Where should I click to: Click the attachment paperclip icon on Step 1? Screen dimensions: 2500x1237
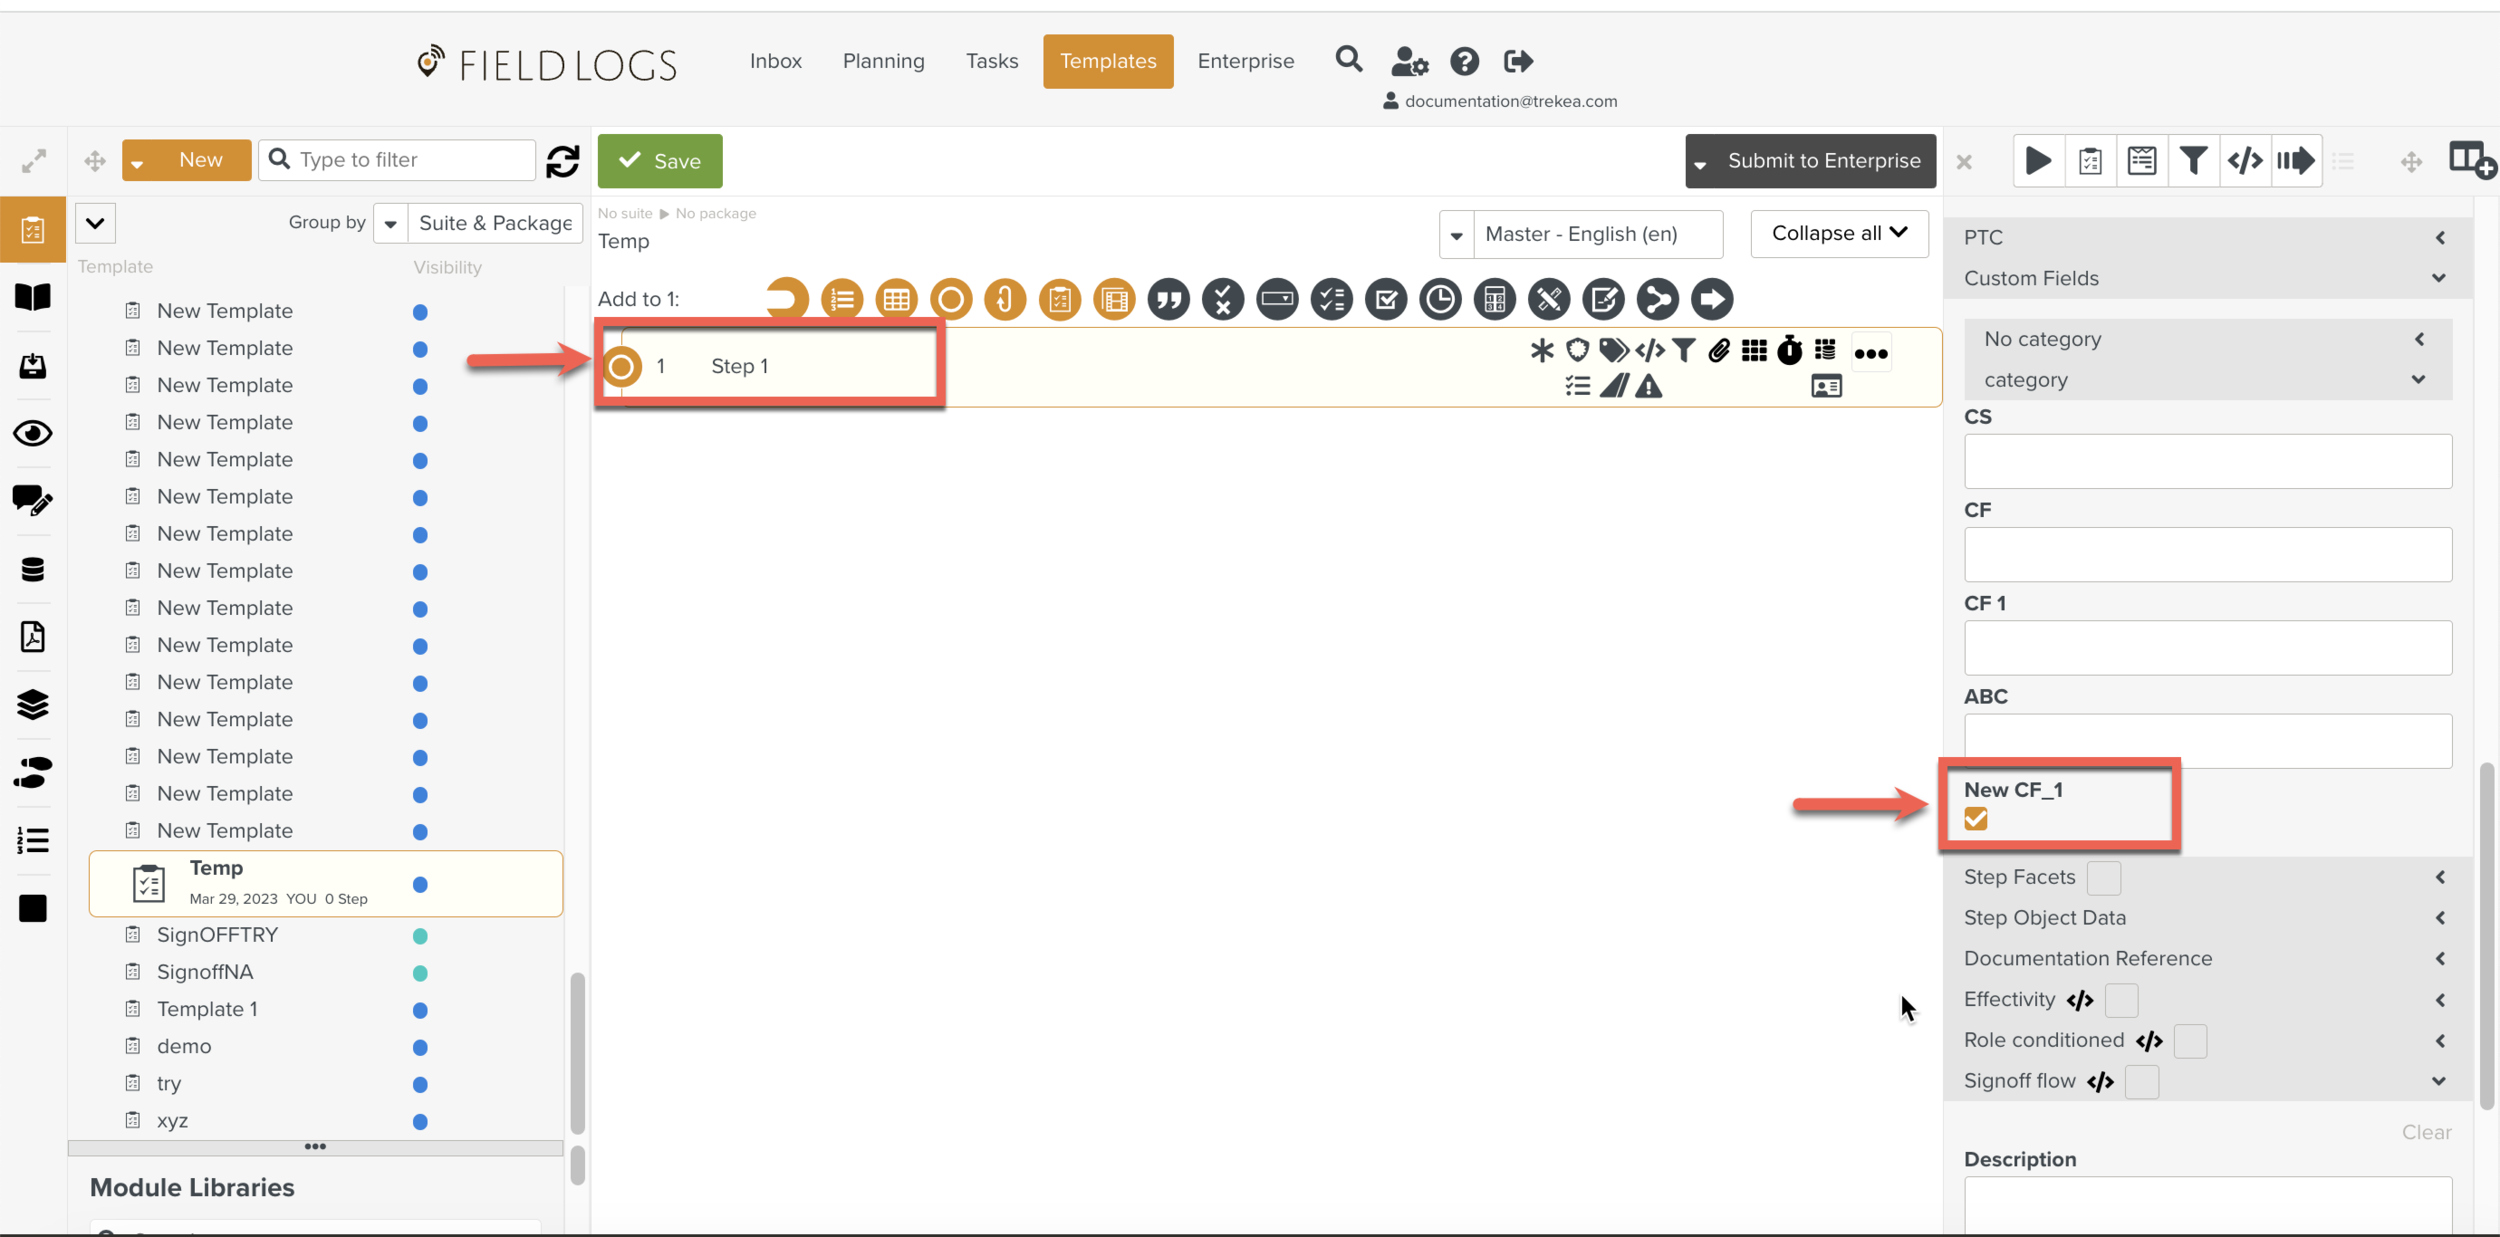[1719, 351]
